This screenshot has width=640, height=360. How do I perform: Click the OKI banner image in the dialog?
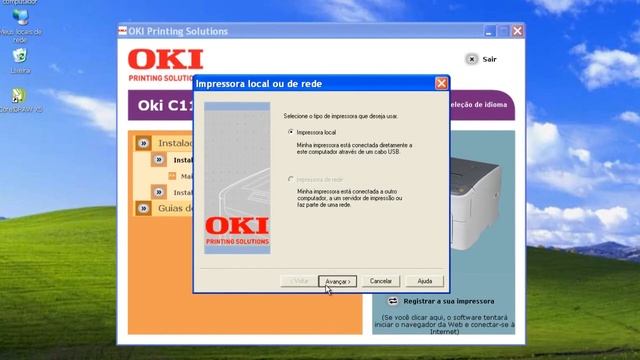(x=237, y=178)
